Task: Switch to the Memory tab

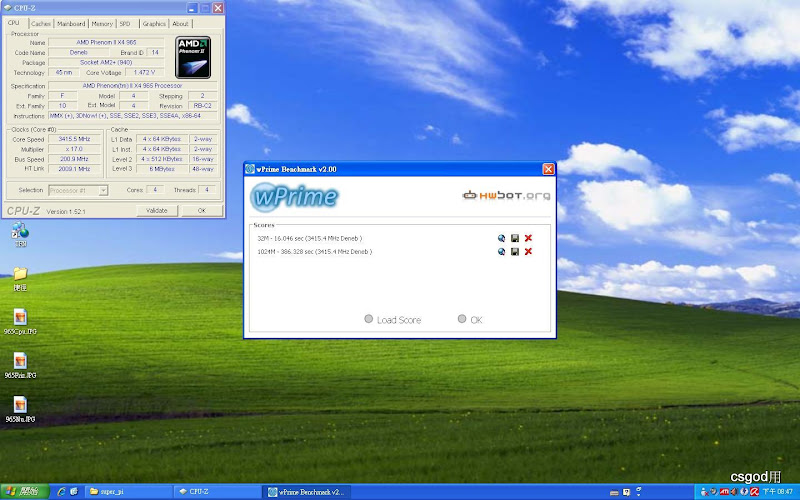Action: coord(102,23)
